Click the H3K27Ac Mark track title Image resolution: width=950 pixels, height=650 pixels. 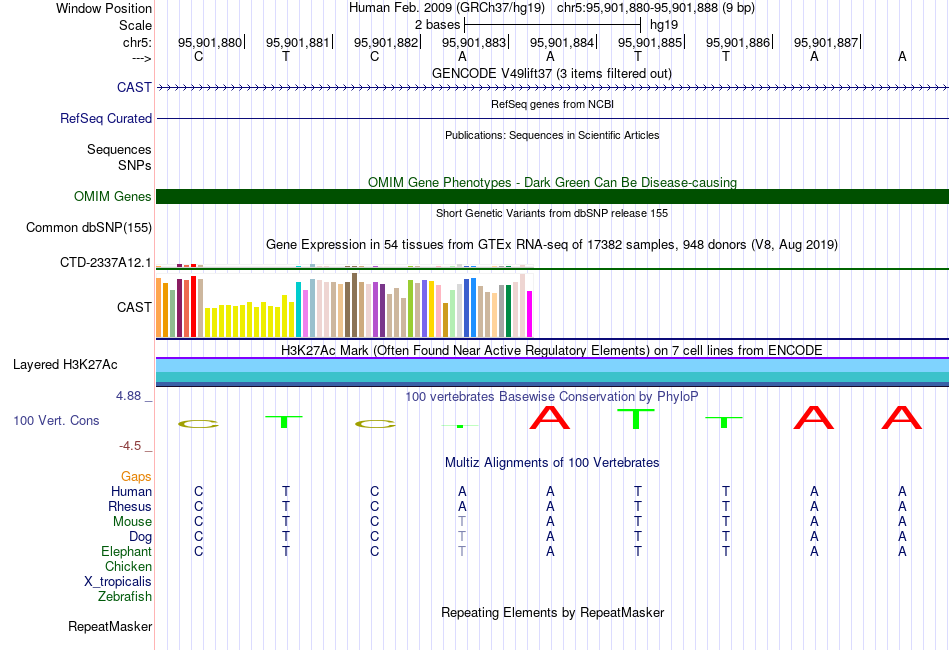(552, 350)
